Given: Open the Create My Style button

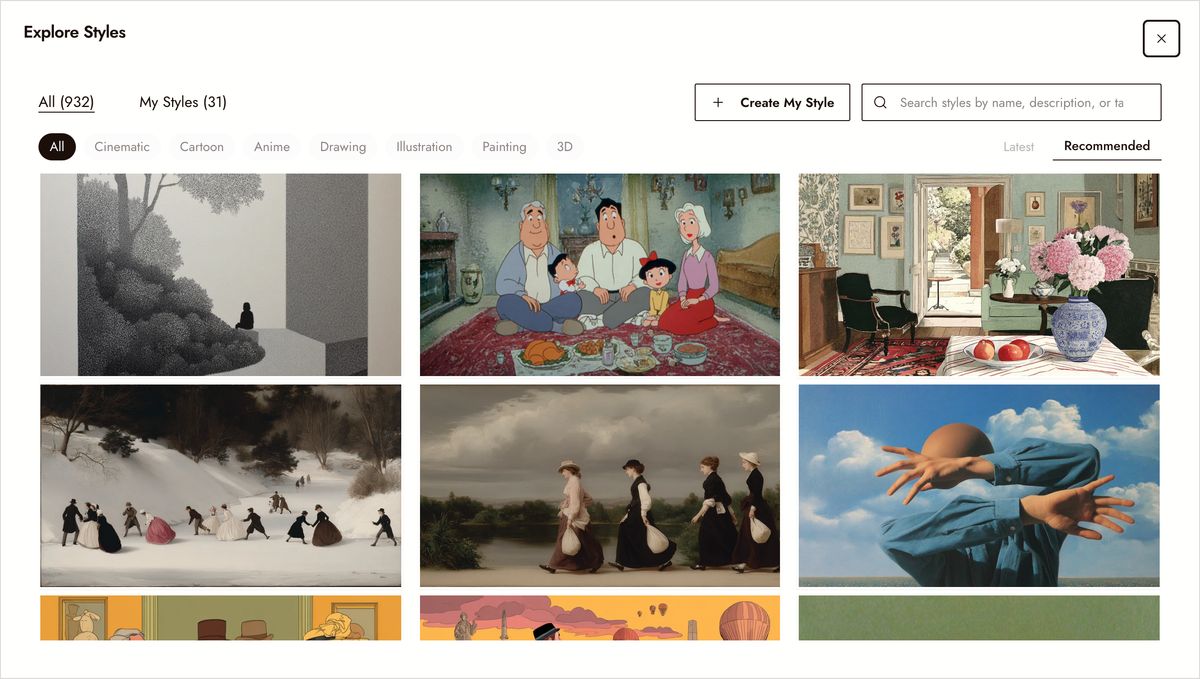Looking at the screenshot, I should coord(772,102).
